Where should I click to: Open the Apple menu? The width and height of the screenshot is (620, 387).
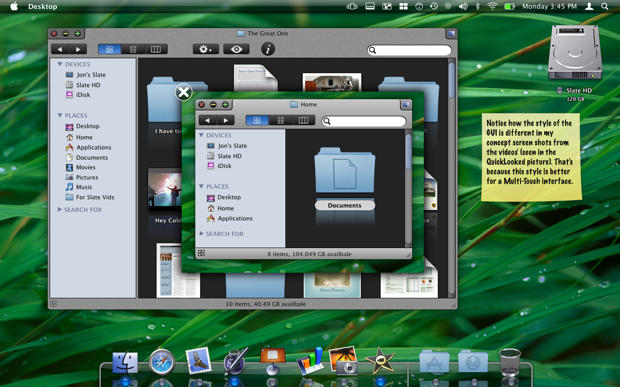point(14,6)
